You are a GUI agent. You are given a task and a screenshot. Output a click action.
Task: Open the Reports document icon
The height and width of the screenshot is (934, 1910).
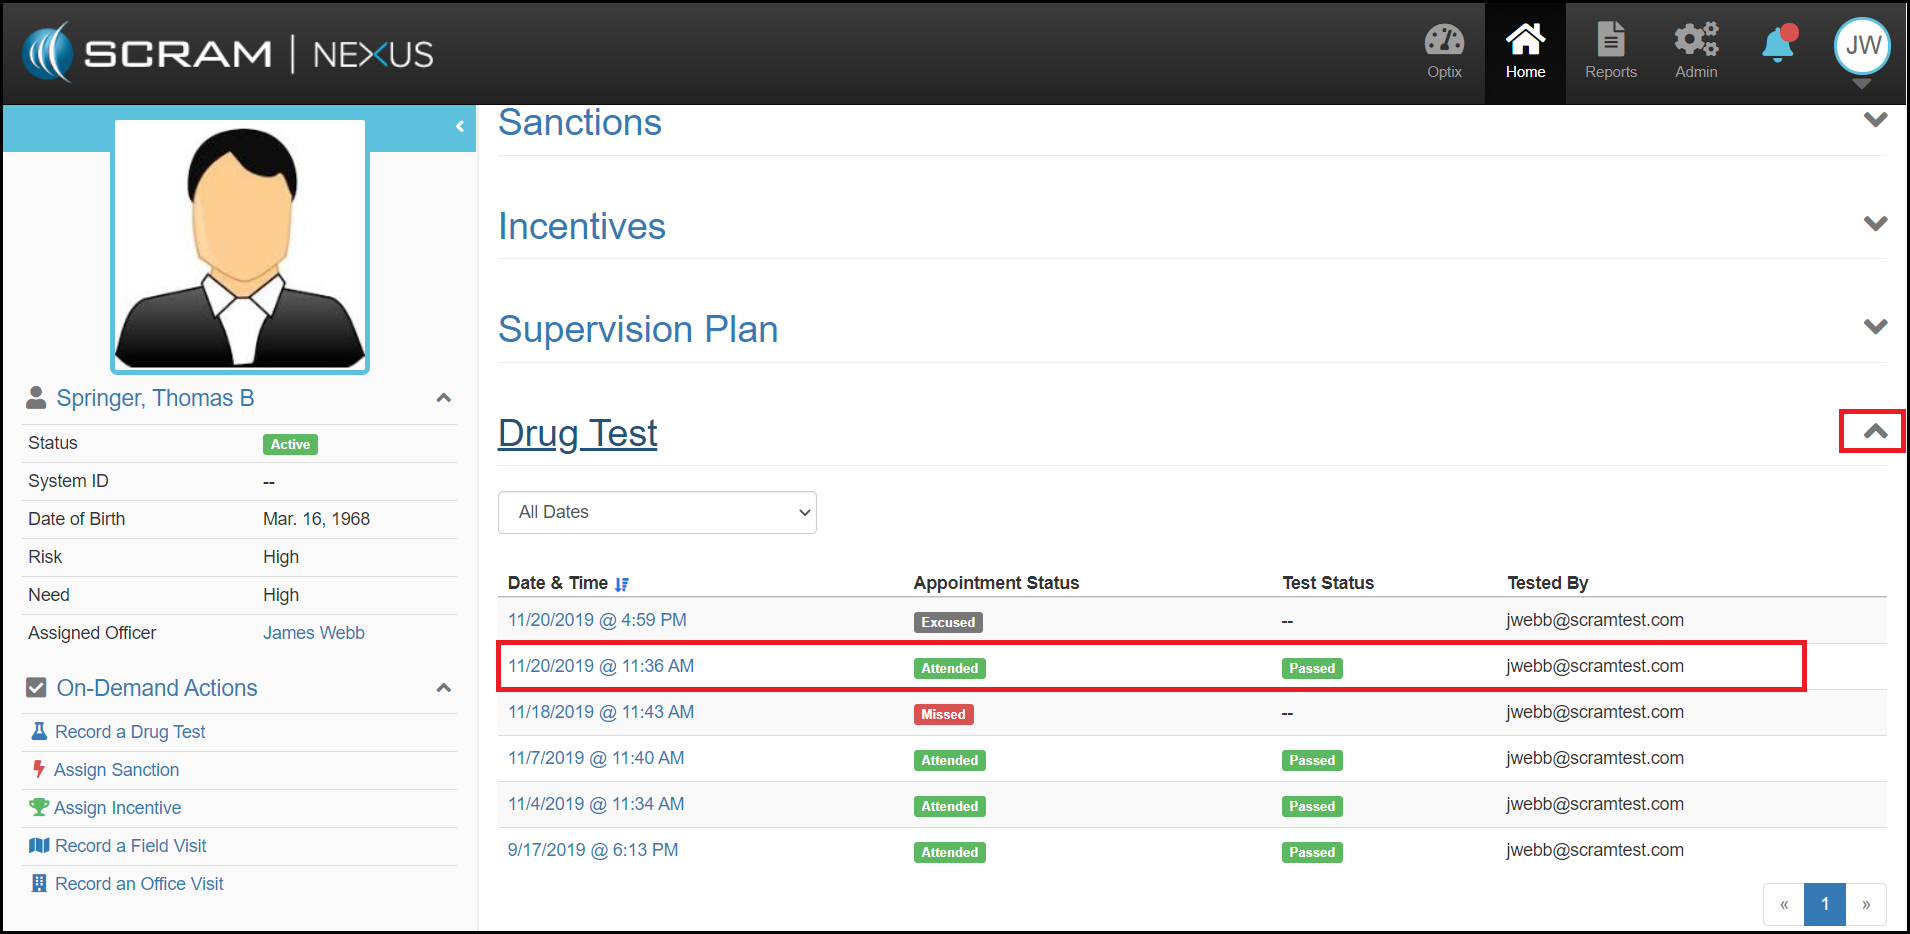(x=1610, y=42)
